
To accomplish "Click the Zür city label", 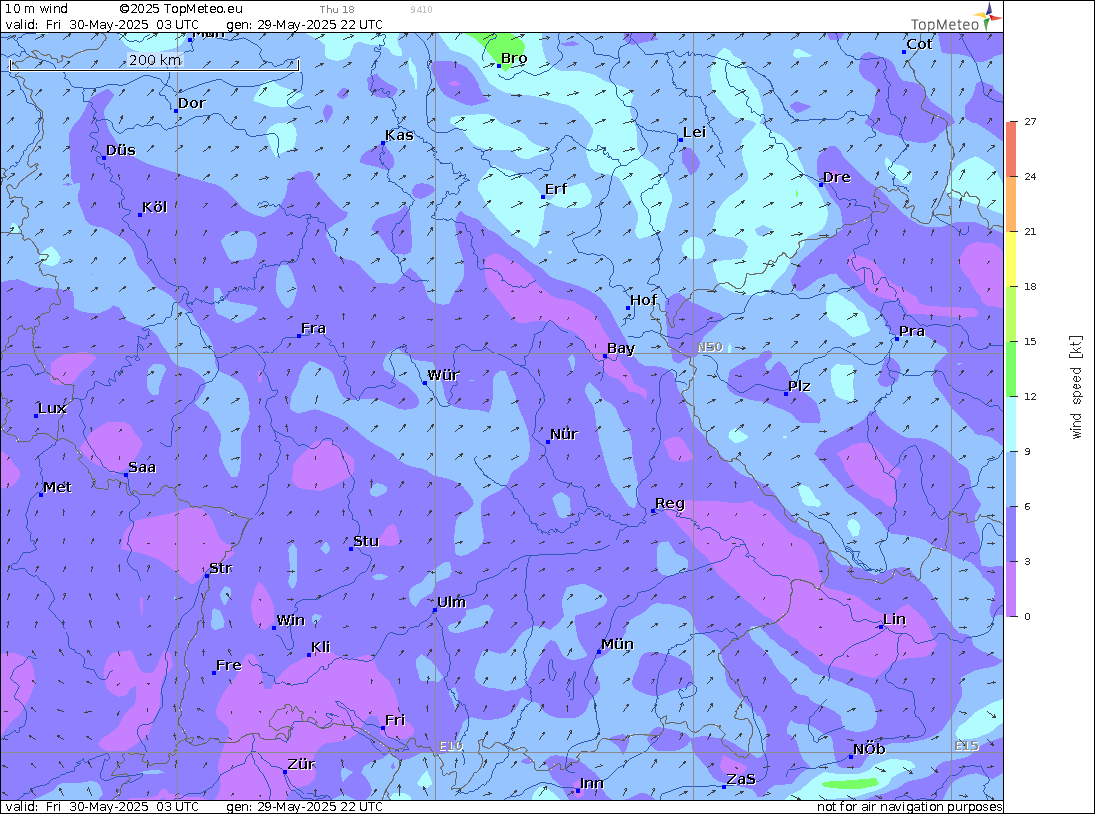I will point(302,764).
